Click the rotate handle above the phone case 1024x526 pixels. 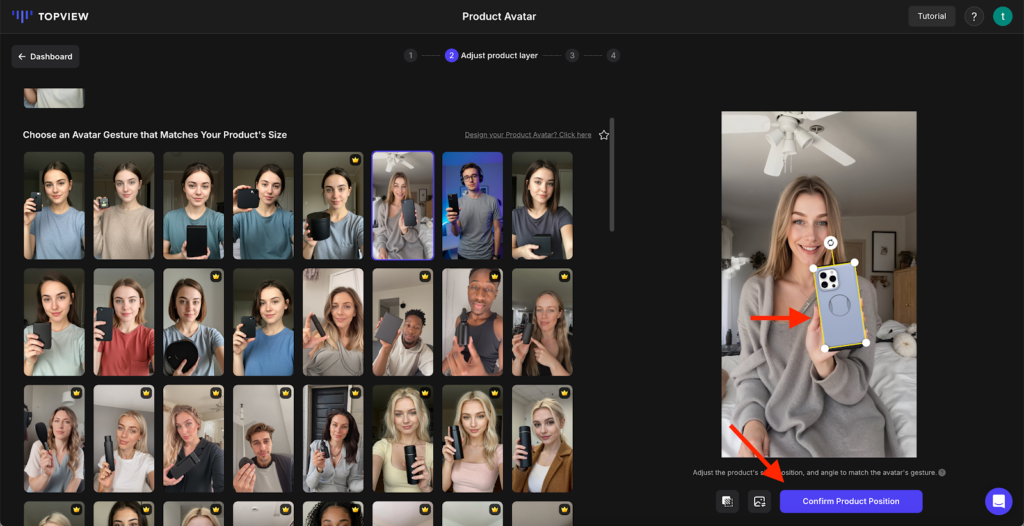(x=830, y=243)
